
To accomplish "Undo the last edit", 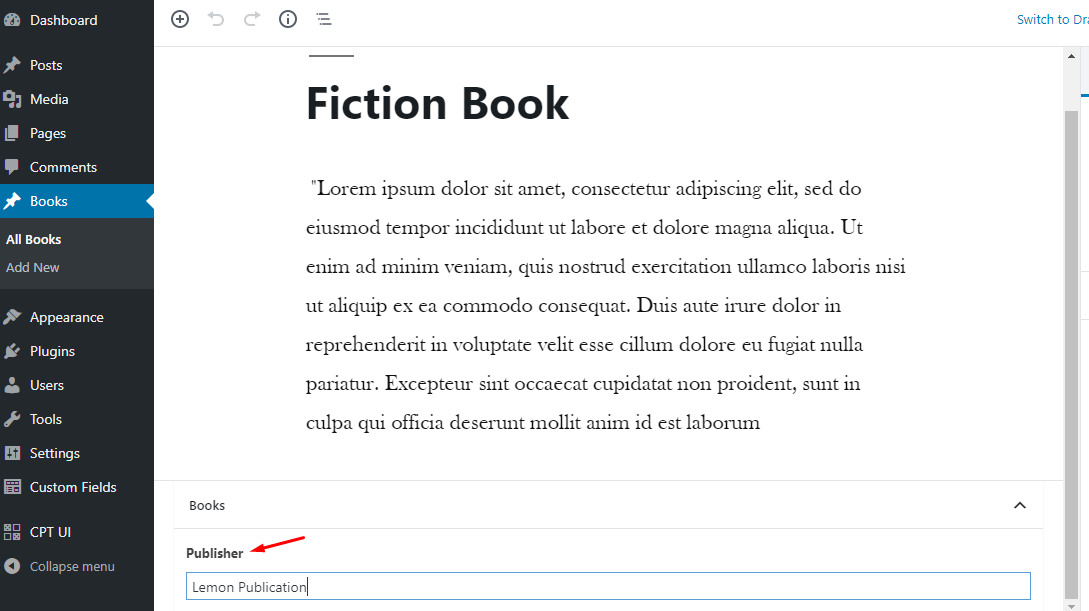I will click(216, 19).
